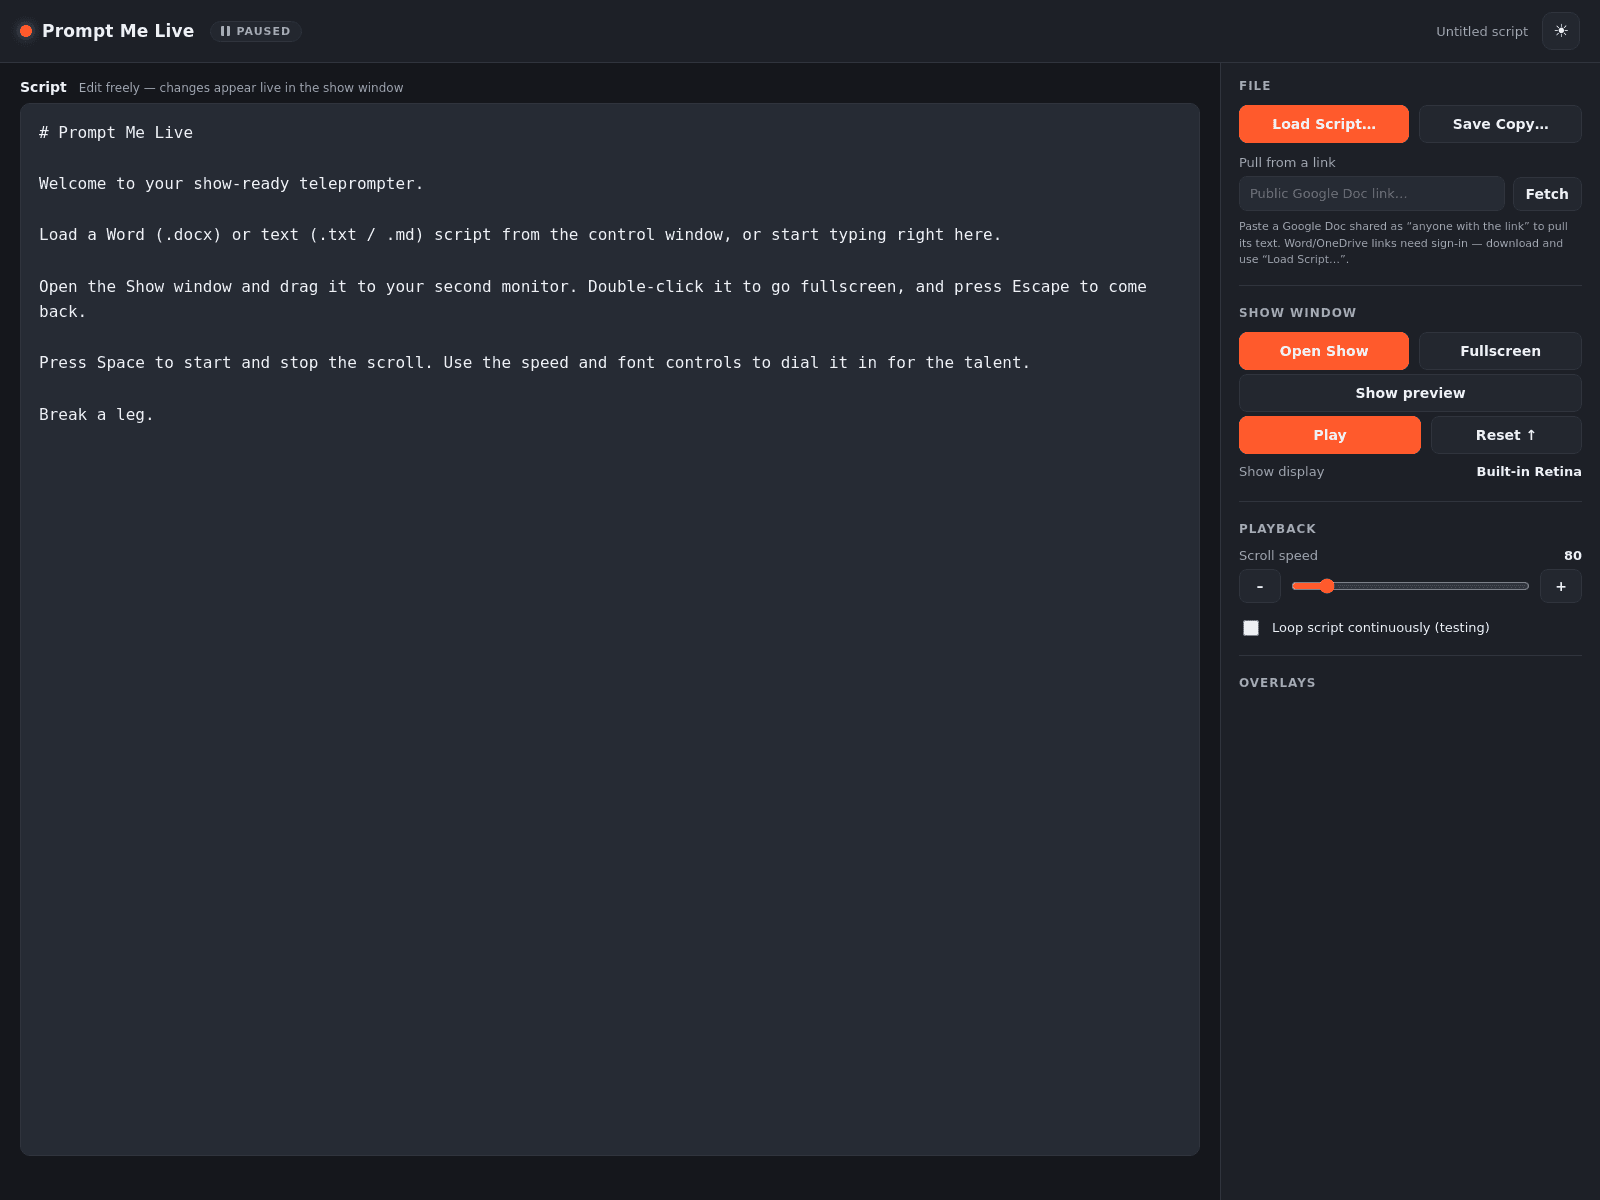Click the 'Pull from a link' label
The height and width of the screenshot is (1200, 1600).
point(1287,163)
